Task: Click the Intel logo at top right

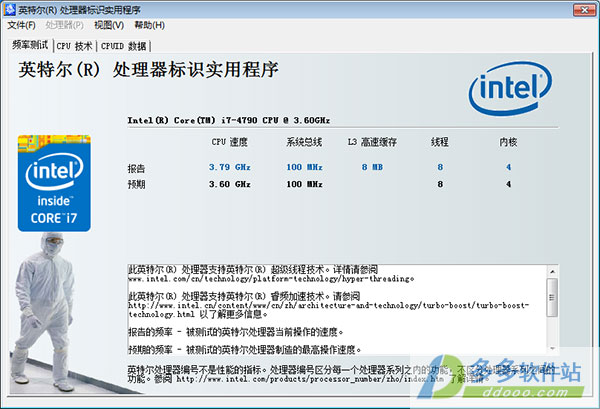Action: [510, 88]
